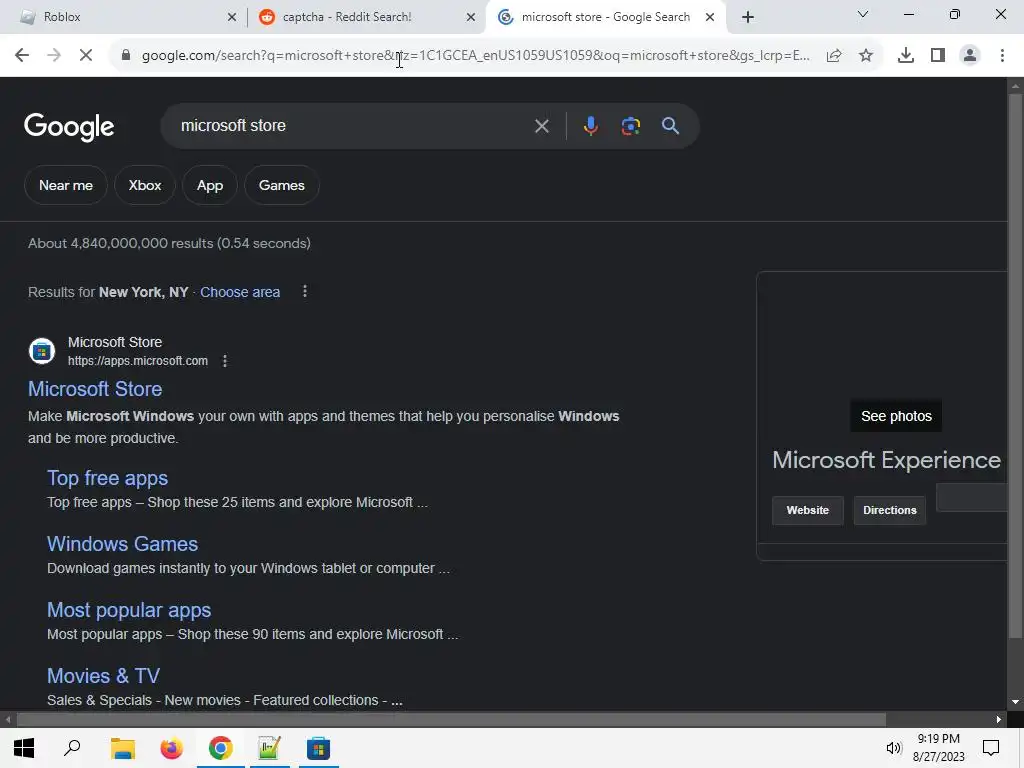Open Chrome downloads
1024x768 pixels.
905,56
